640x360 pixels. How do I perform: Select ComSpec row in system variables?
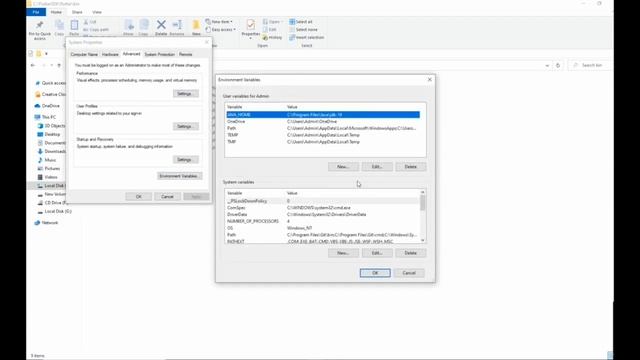(322, 208)
